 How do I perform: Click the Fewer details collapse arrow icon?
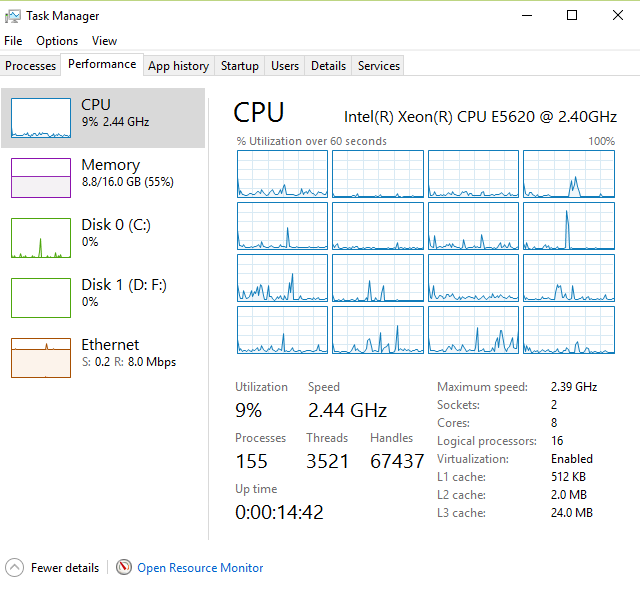(14, 567)
